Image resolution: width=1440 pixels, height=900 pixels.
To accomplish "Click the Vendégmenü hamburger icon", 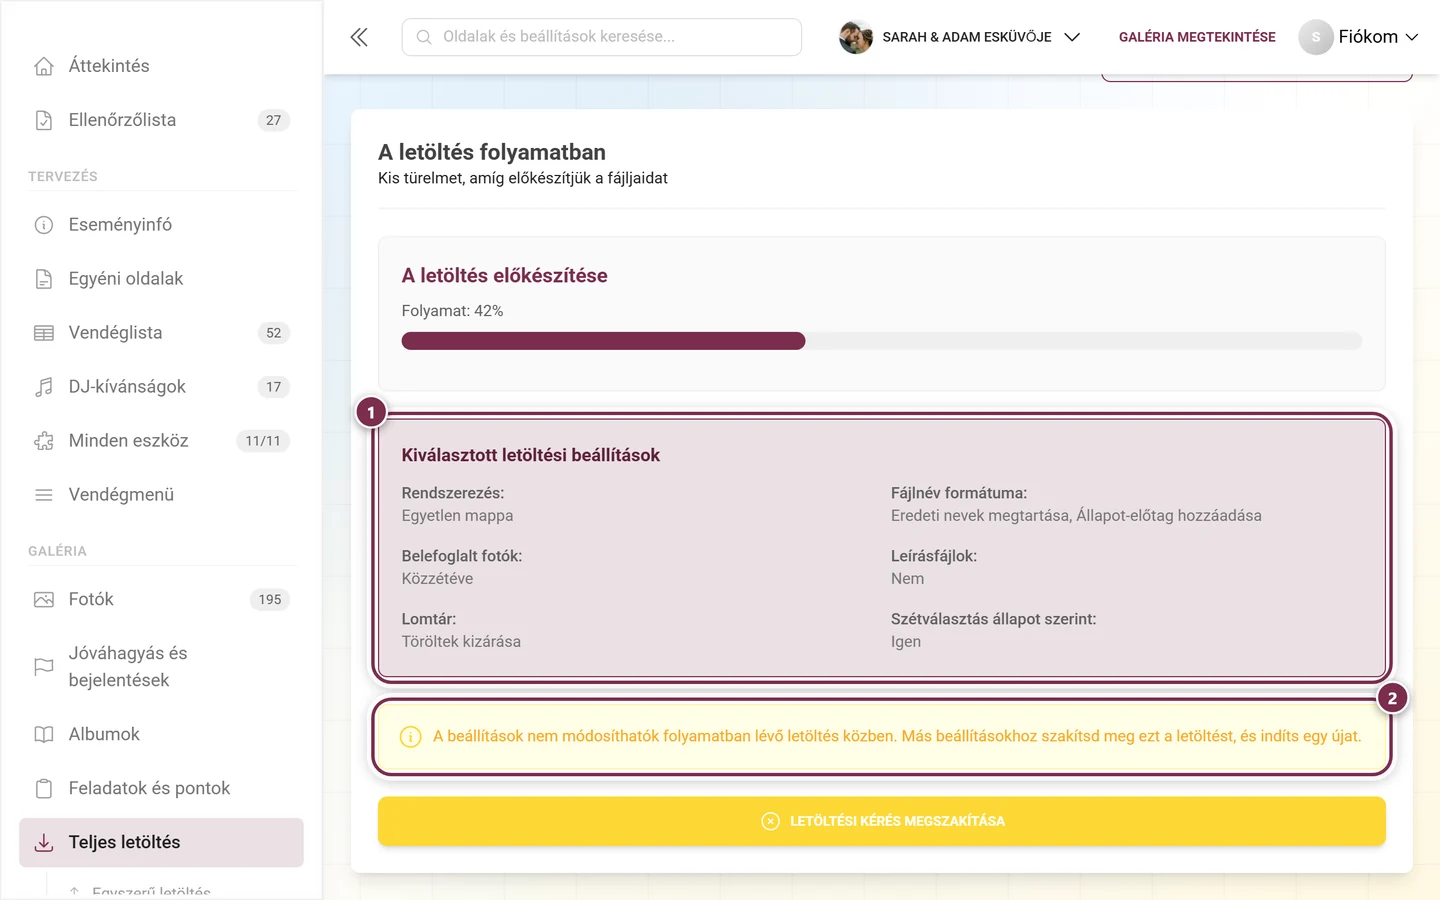I will (44, 495).
